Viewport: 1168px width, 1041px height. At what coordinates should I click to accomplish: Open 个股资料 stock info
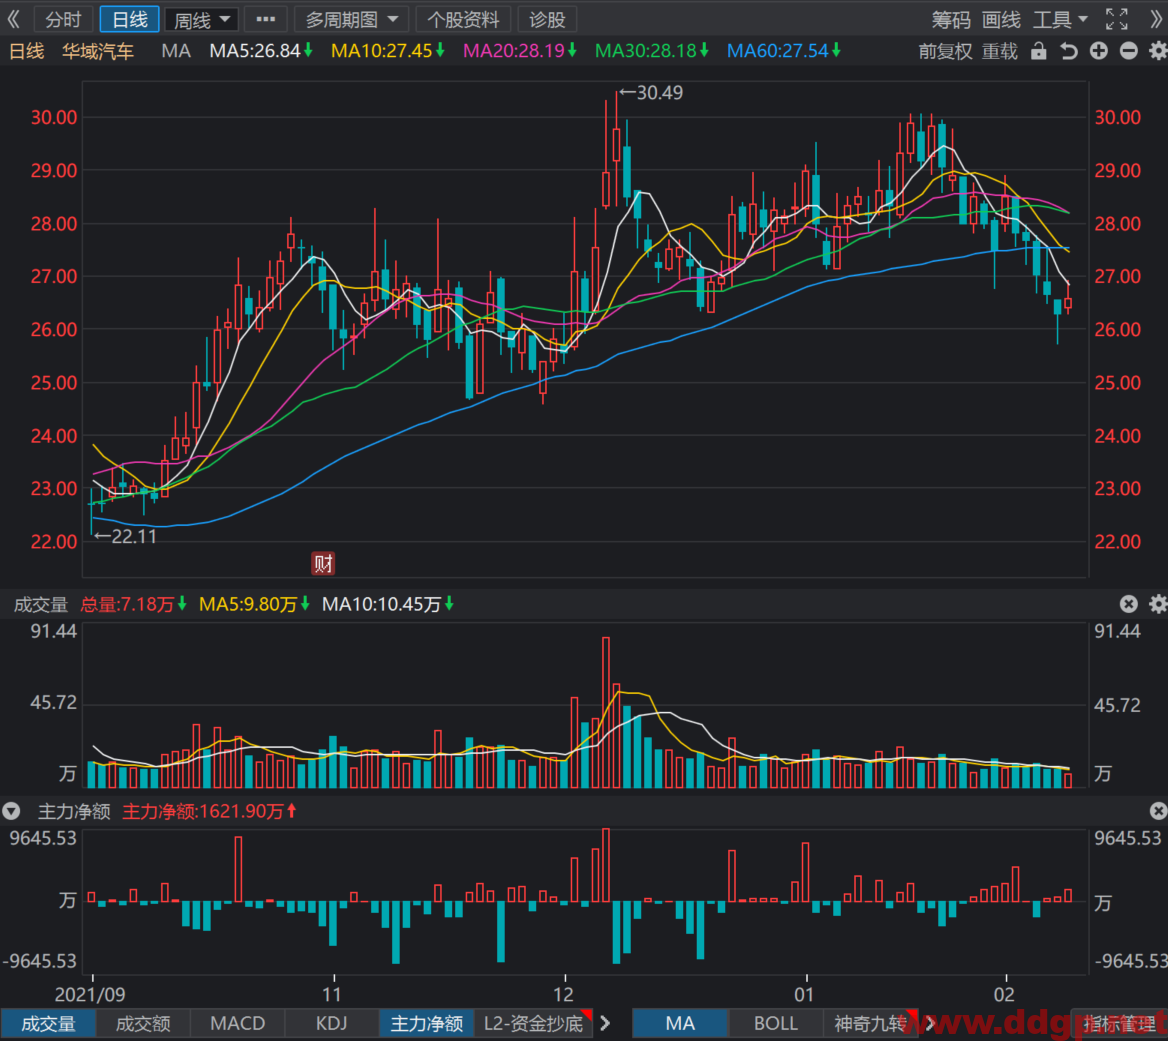tap(463, 19)
